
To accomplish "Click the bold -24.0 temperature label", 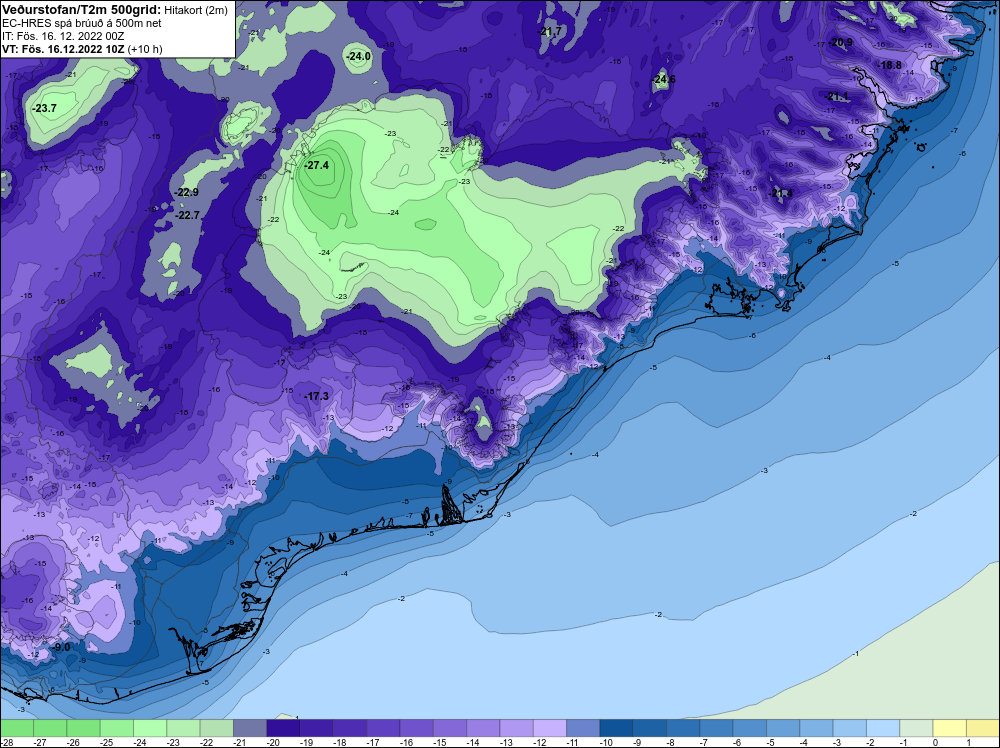I will (x=358, y=56).
